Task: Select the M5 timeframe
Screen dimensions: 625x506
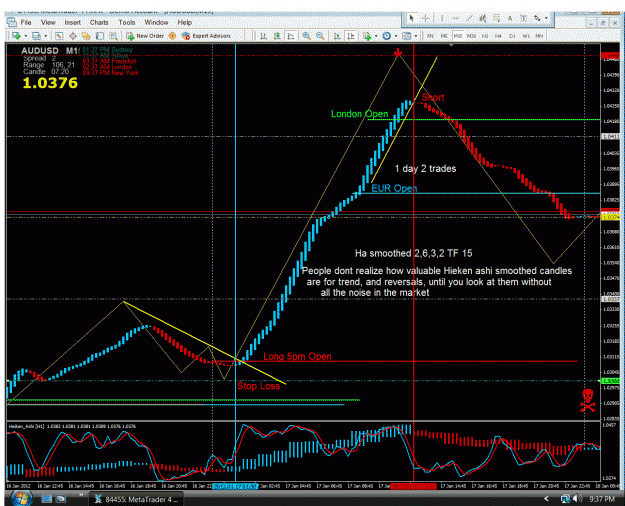Action: [444, 36]
